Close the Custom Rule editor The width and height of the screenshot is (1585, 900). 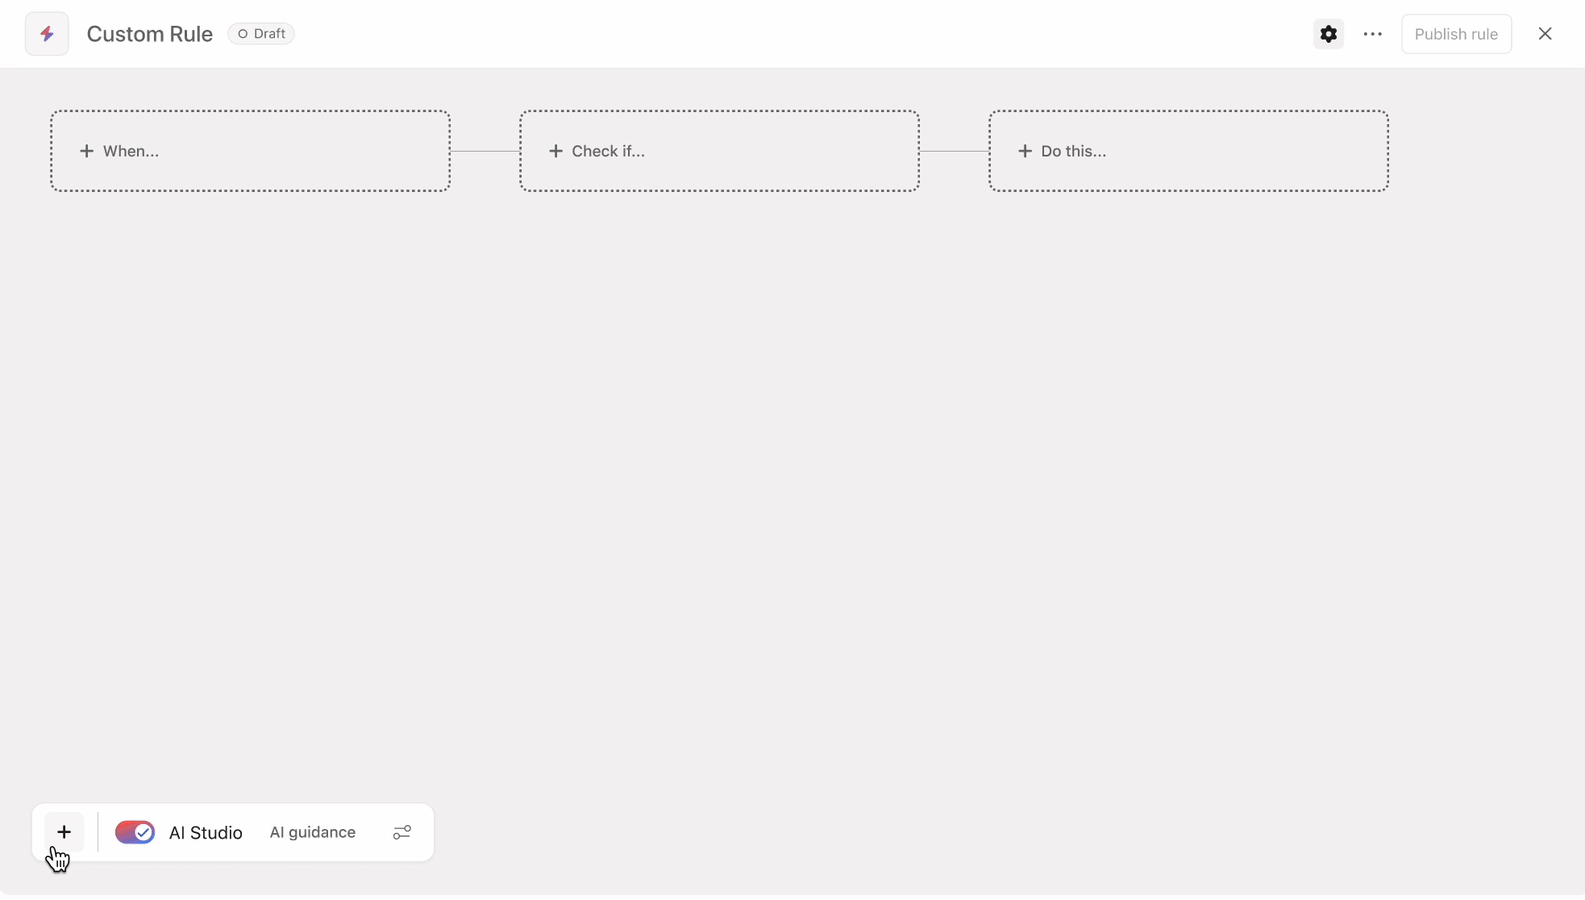[x=1545, y=34]
